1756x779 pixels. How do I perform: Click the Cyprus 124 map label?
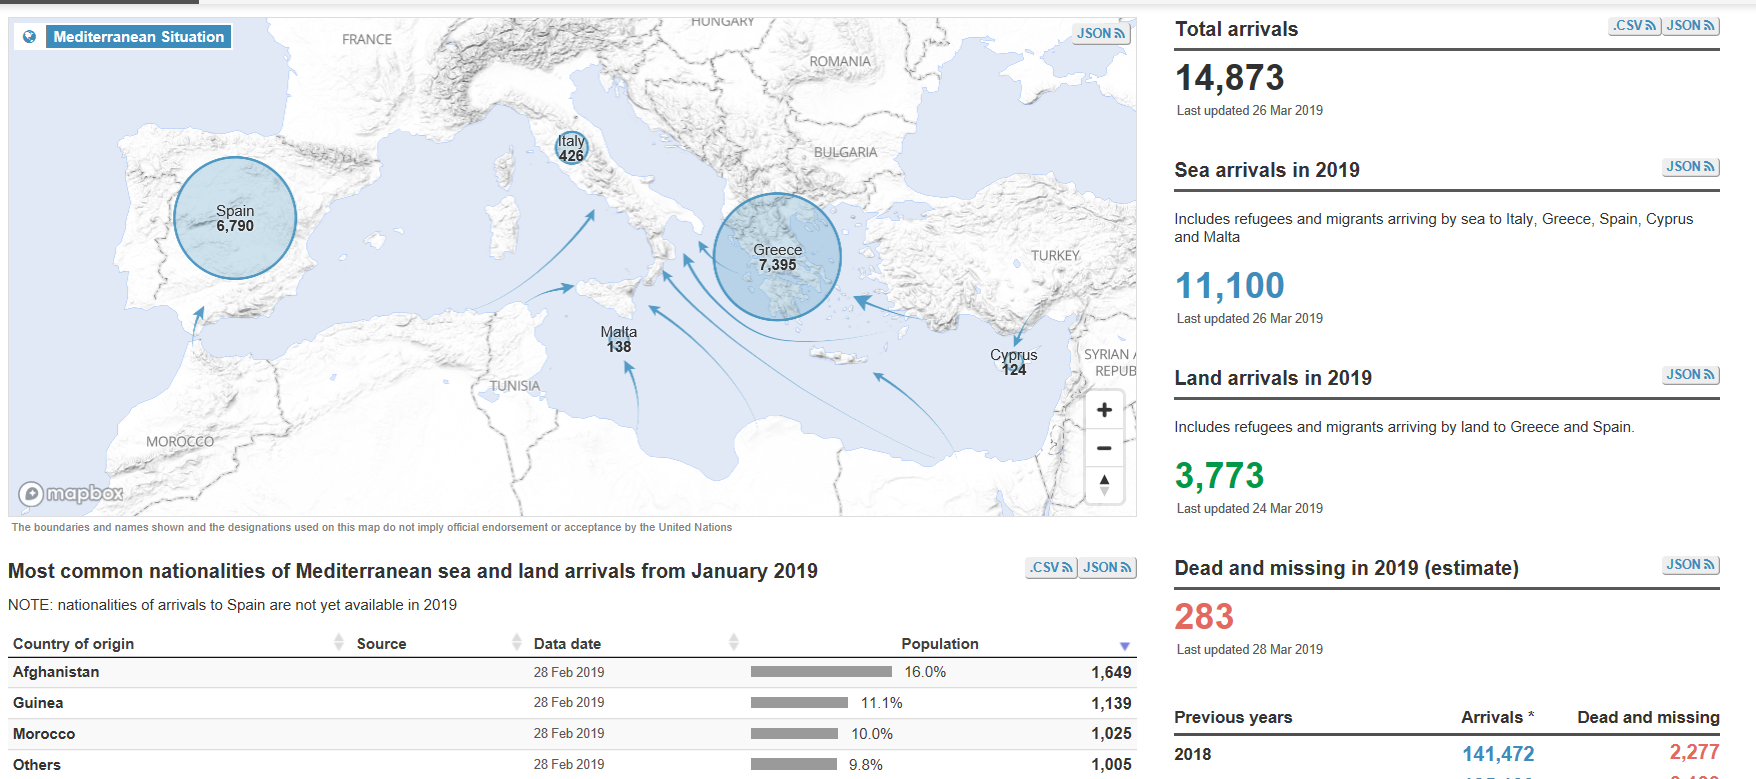(1014, 362)
